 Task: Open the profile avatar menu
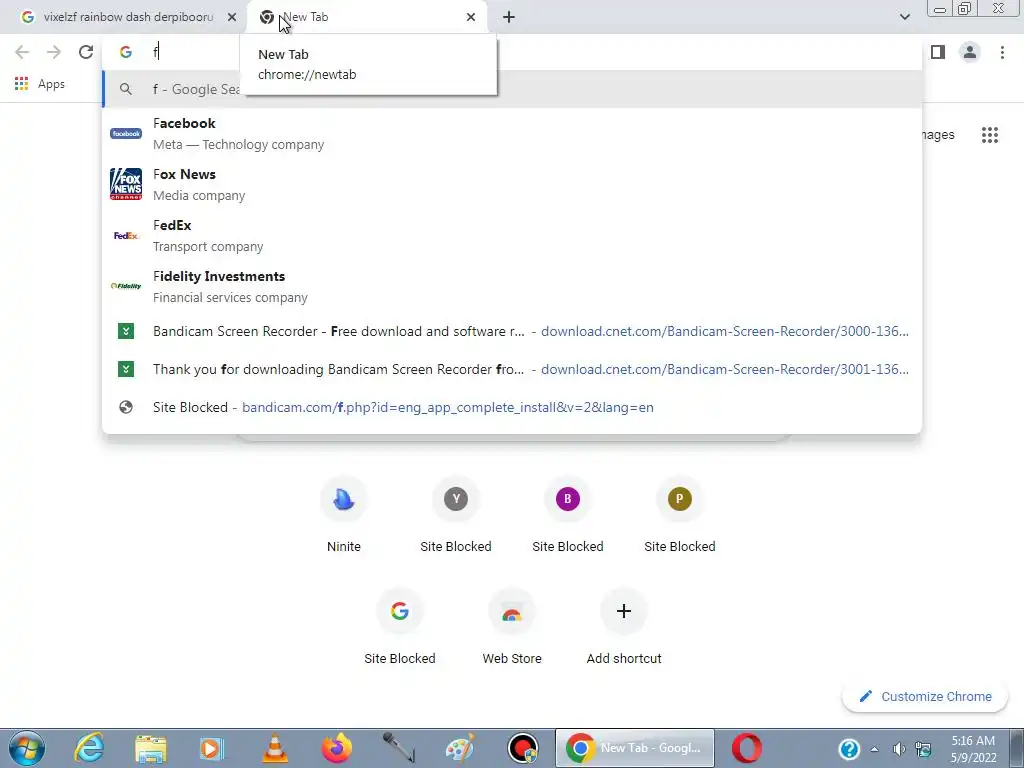tap(970, 52)
